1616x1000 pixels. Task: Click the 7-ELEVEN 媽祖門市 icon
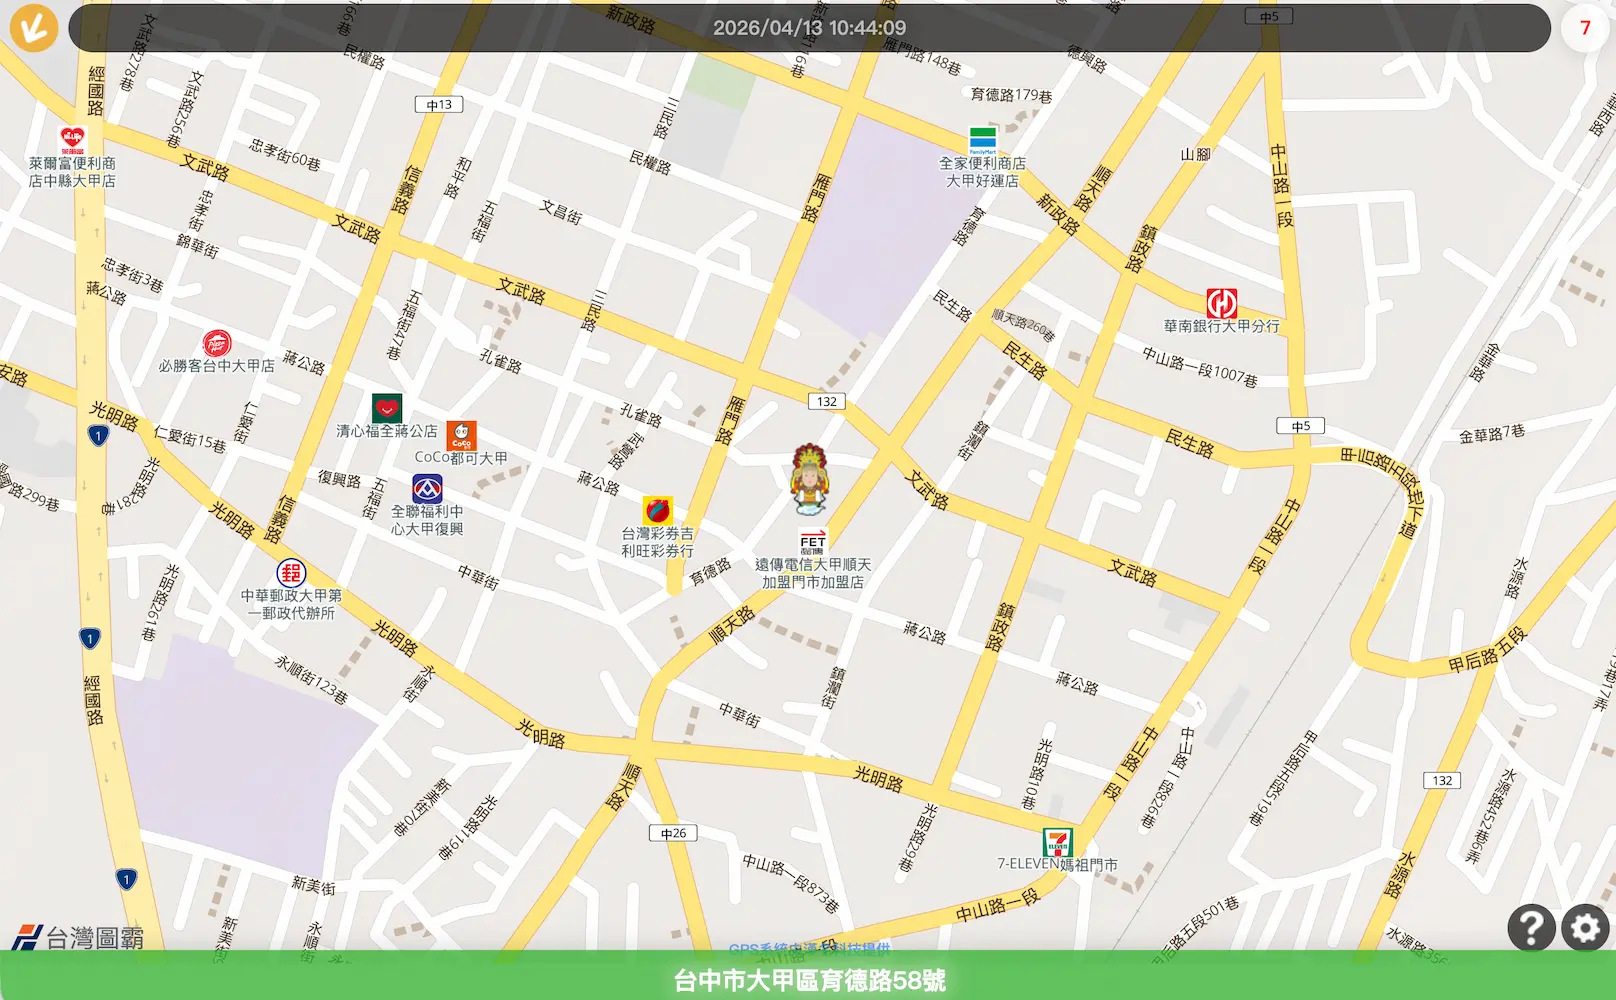coord(1057,842)
